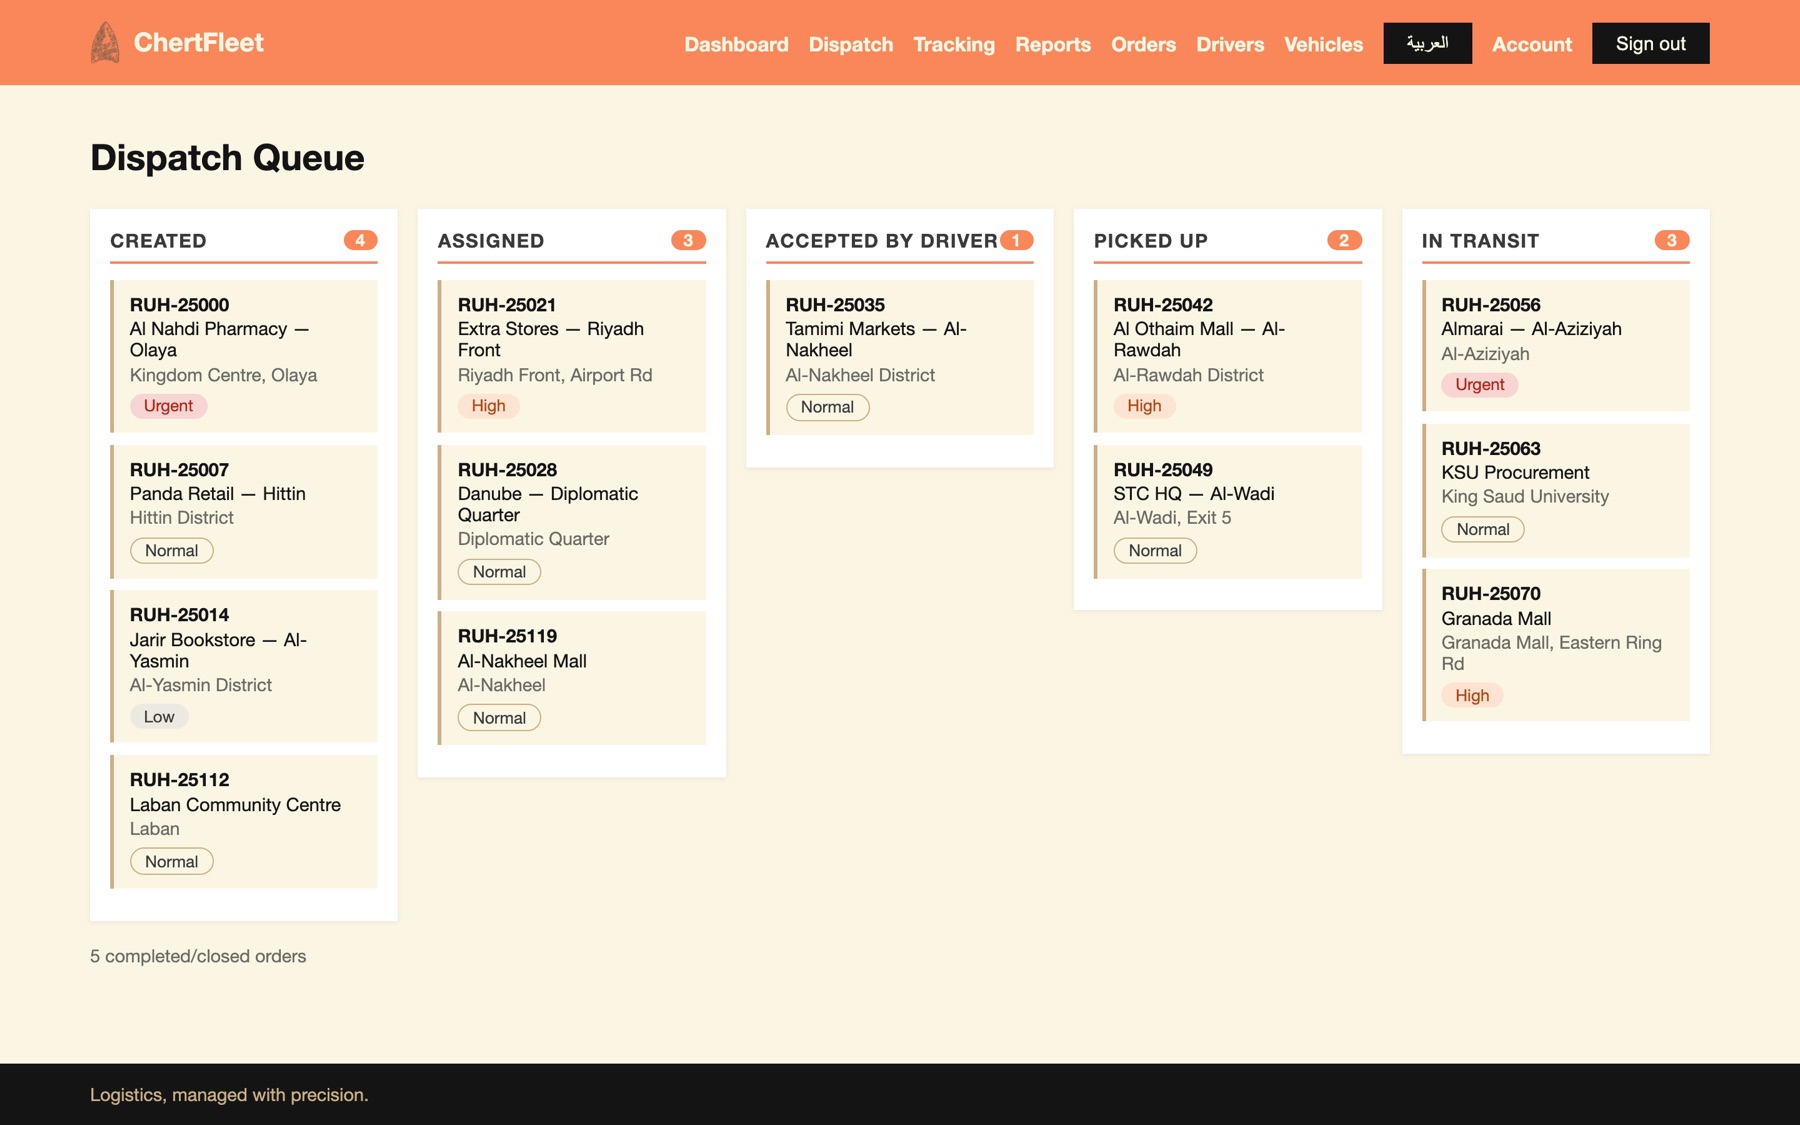The width and height of the screenshot is (1800, 1125).
Task: Select order RUH-25063 KSU Procurement
Action: click(1556, 490)
